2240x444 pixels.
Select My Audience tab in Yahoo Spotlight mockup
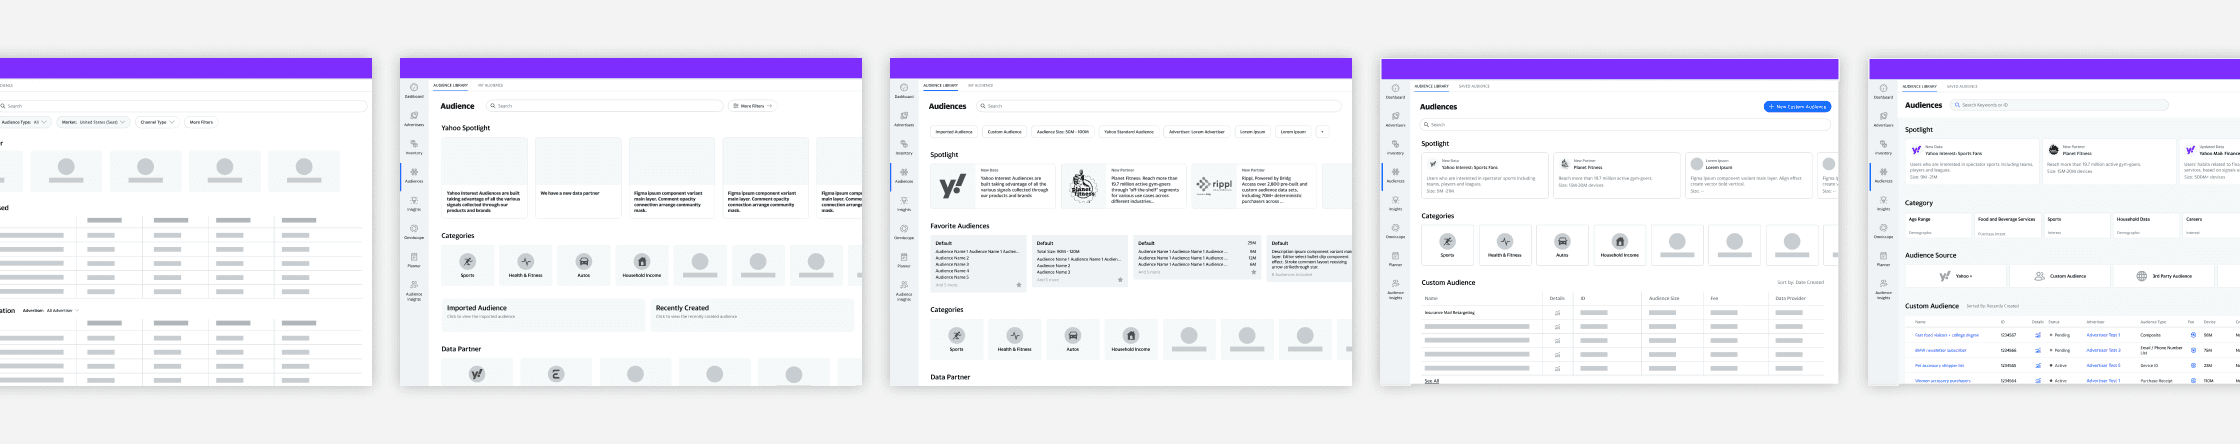(490, 85)
